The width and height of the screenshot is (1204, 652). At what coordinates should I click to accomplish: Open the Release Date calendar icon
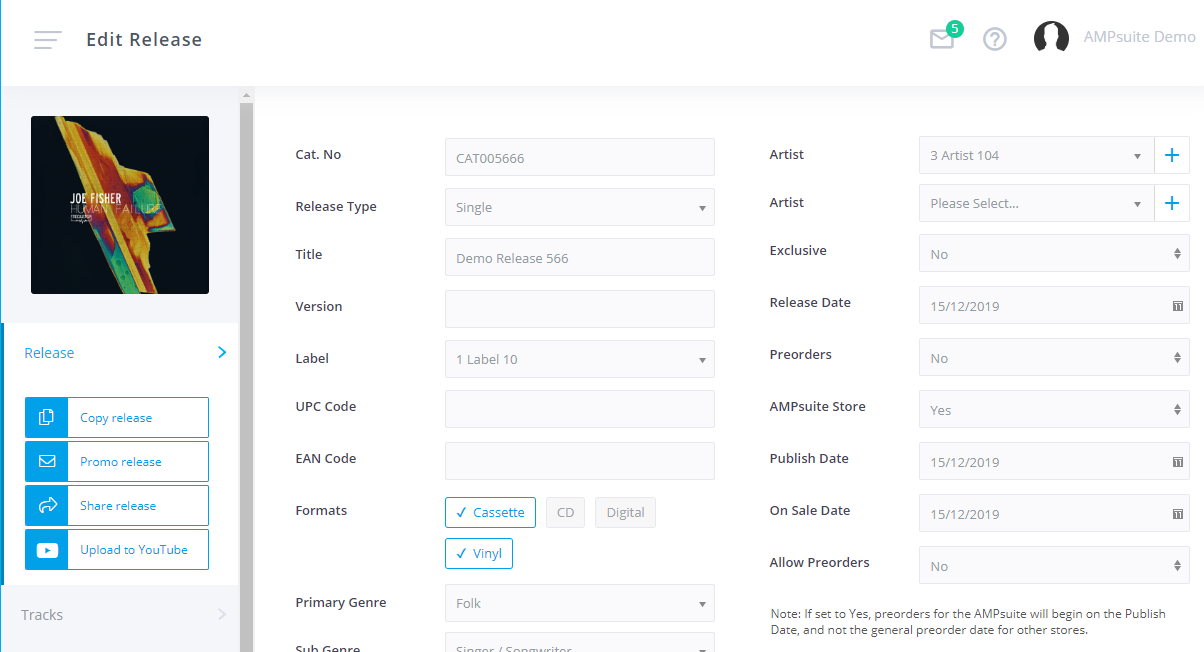[1177, 305]
